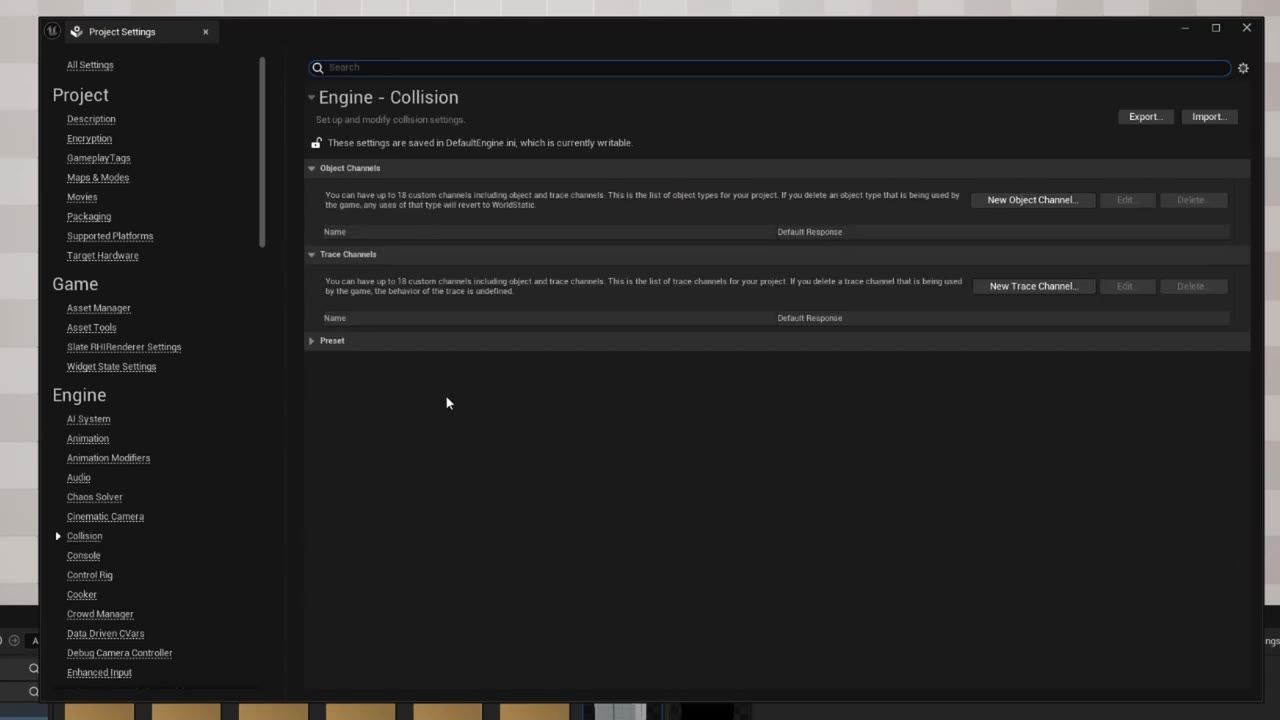Open Maps & Modes settings
This screenshot has height=720, width=1280.
(98, 178)
